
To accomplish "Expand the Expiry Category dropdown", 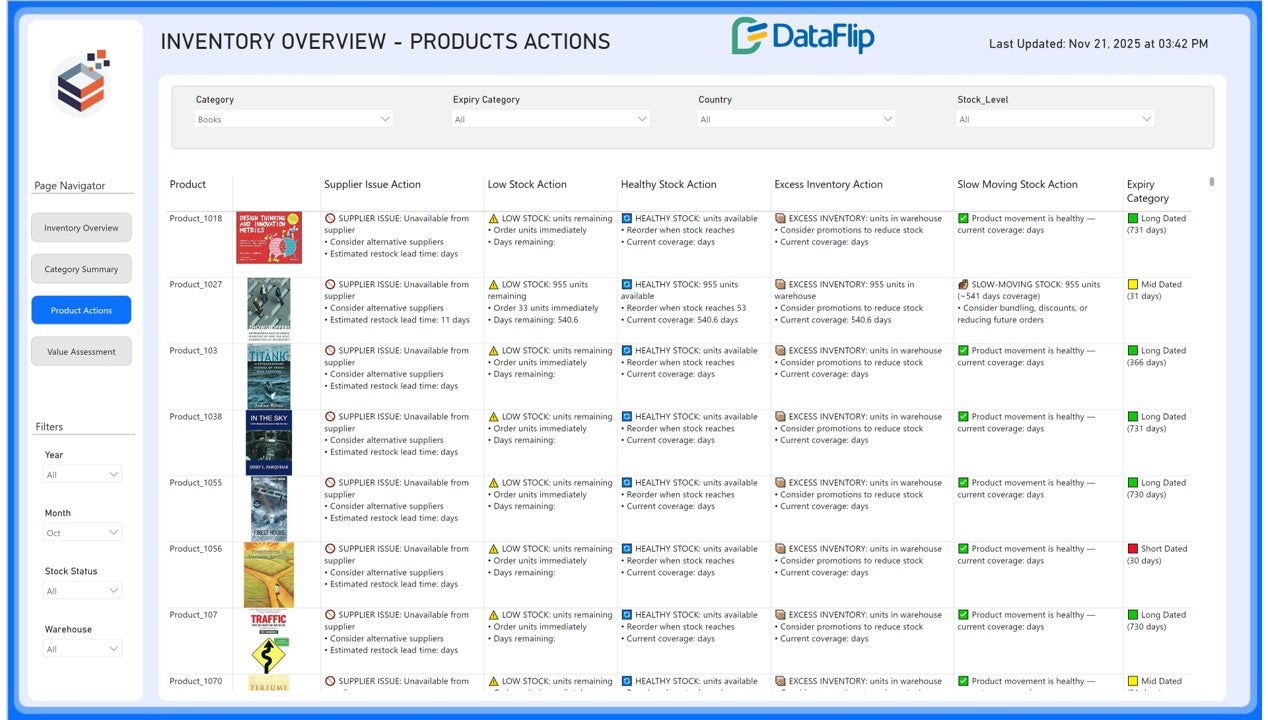I will [x=551, y=119].
